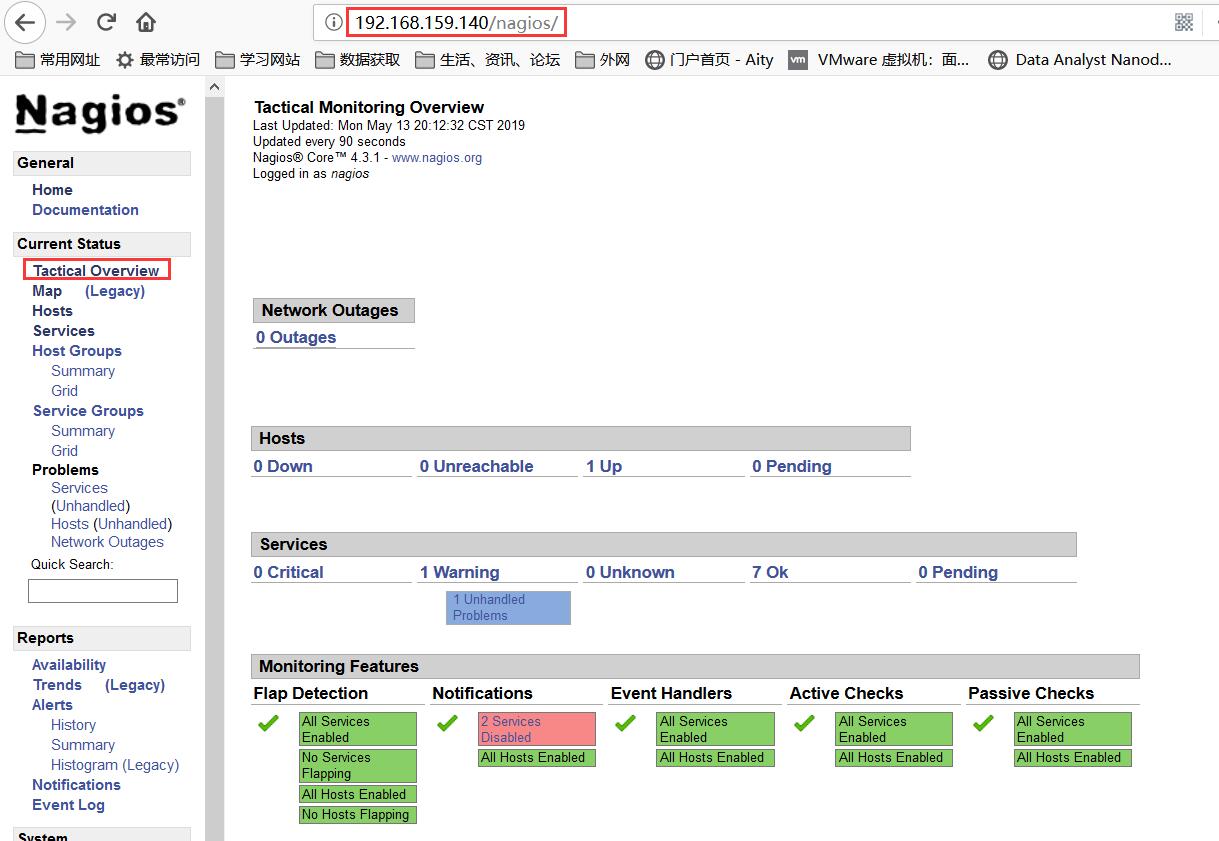
Task: Click No Hosts Flapping status box
Action: click(358, 815)
